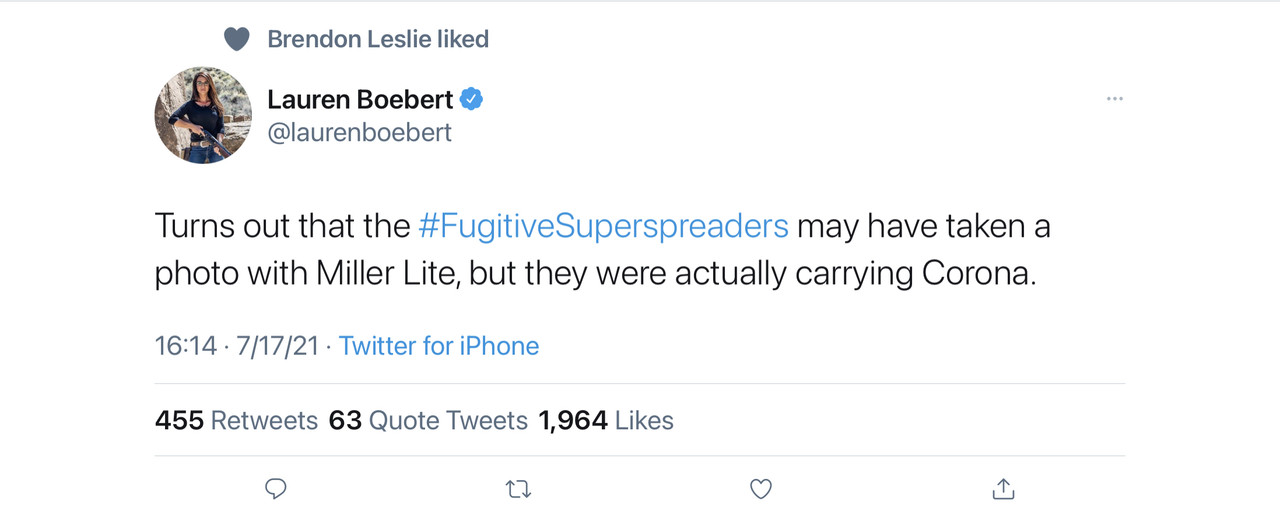Like the tweet with heart icon
Screen dimensions: 1280x507
coord(761,489)
